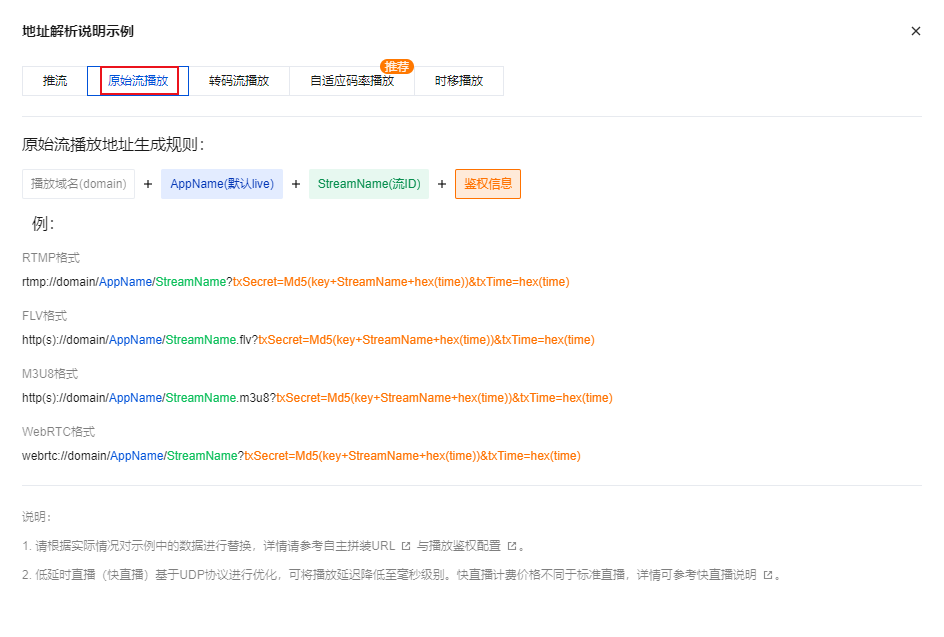Viewport: 944px width, 637px height.
Task: Click the FLV example URL with StreamName.flv
Action: click(x=308, y=340)
